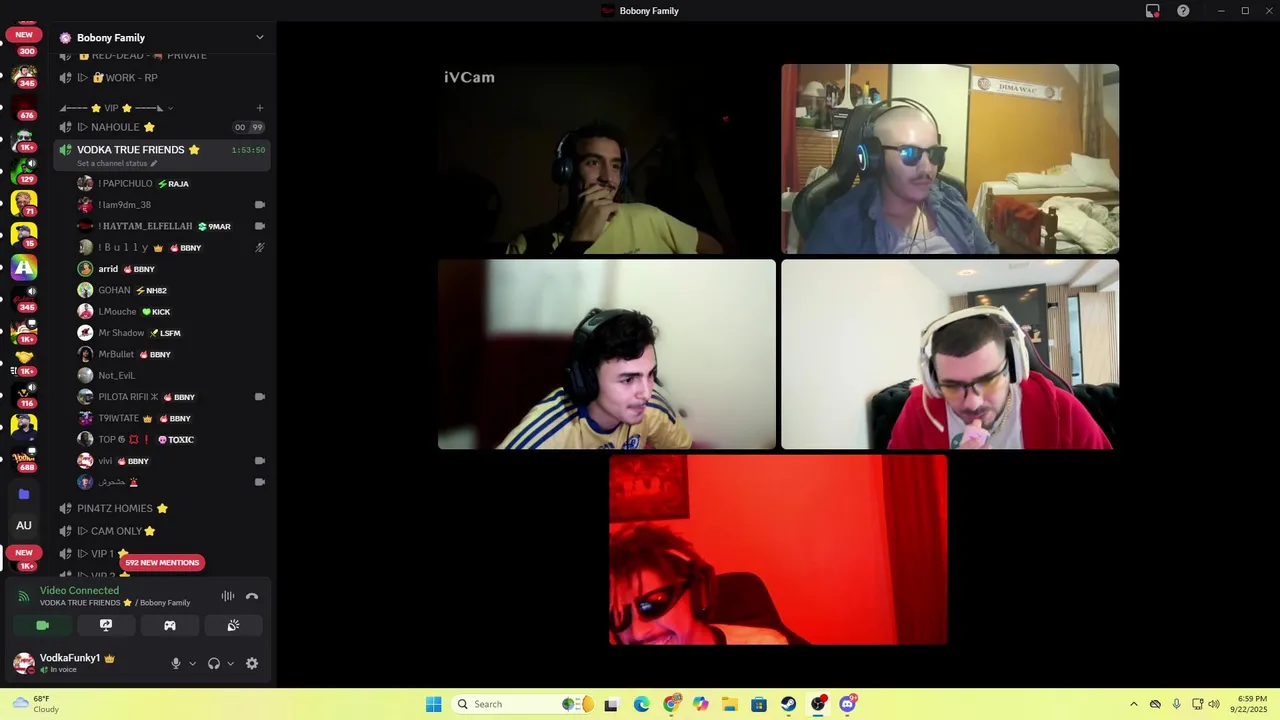Viewport: 1280px width, 720px height.
Task: Select user LMouche in voice list
Action: click(170, 312)
